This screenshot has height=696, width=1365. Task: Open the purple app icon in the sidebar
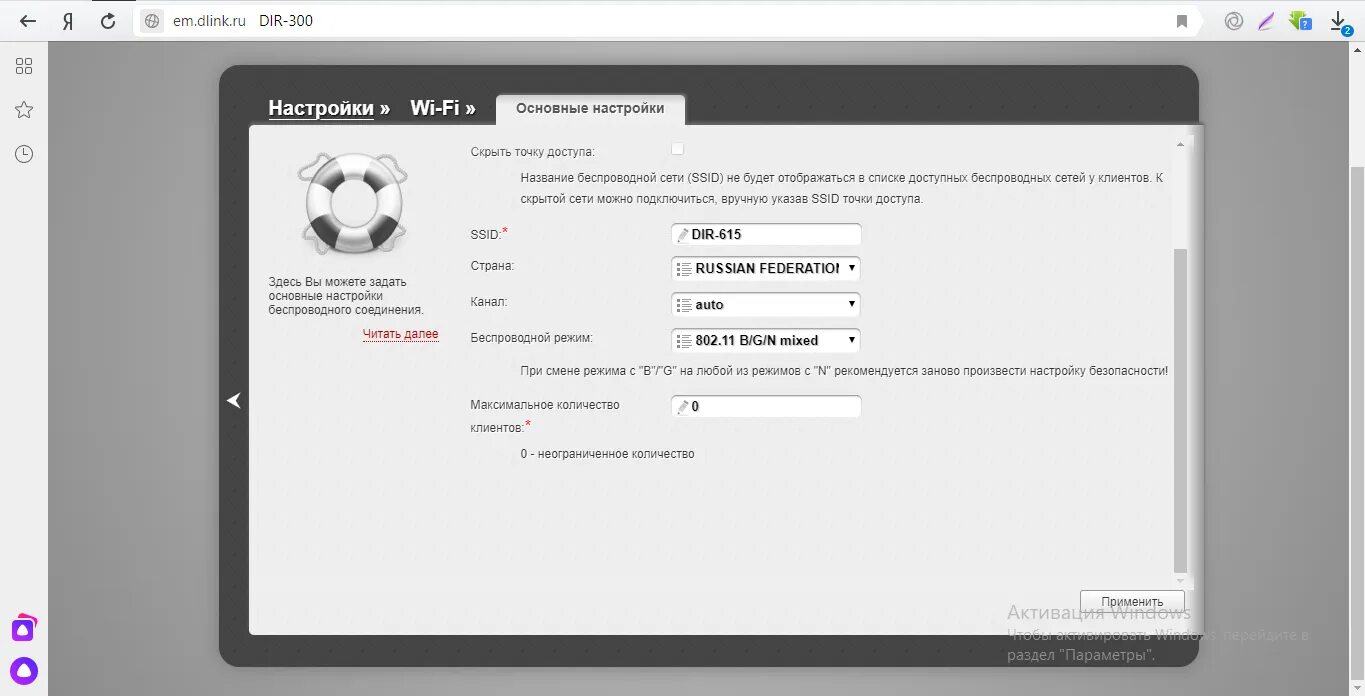click(24, 628)
